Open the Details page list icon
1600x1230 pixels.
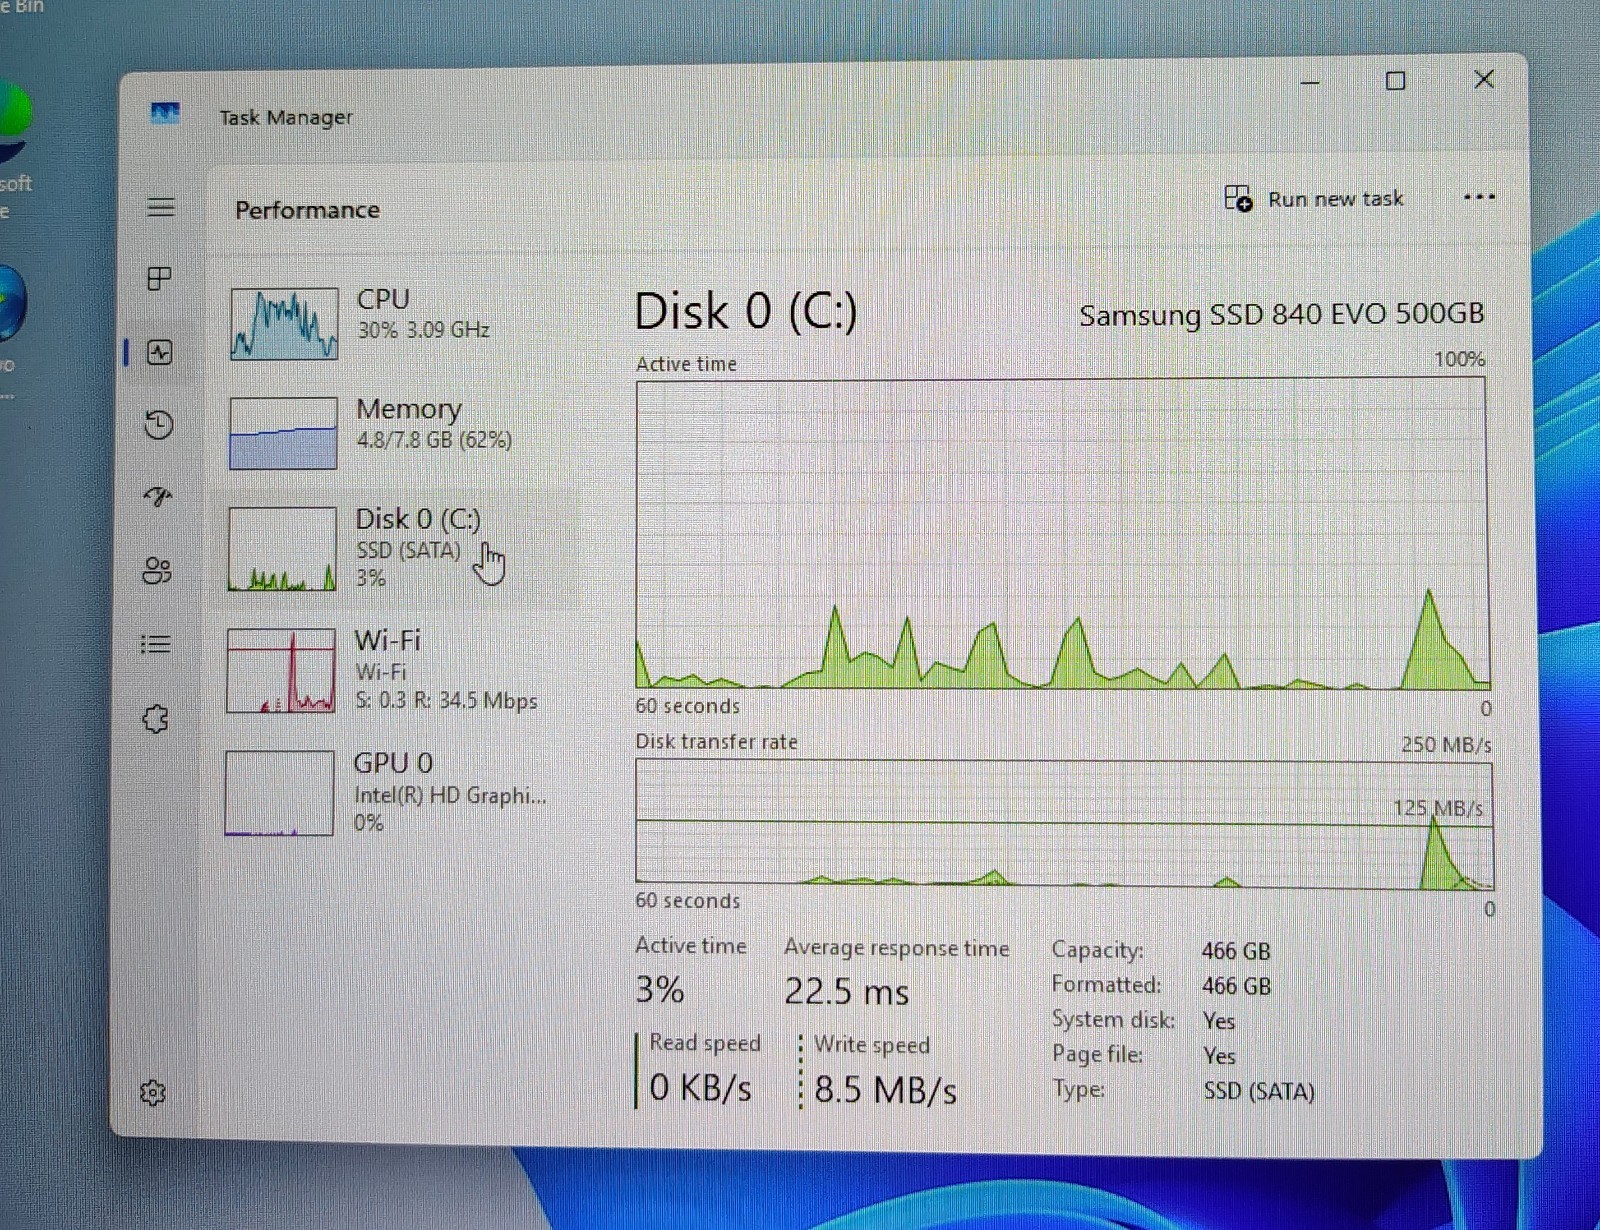156,644
